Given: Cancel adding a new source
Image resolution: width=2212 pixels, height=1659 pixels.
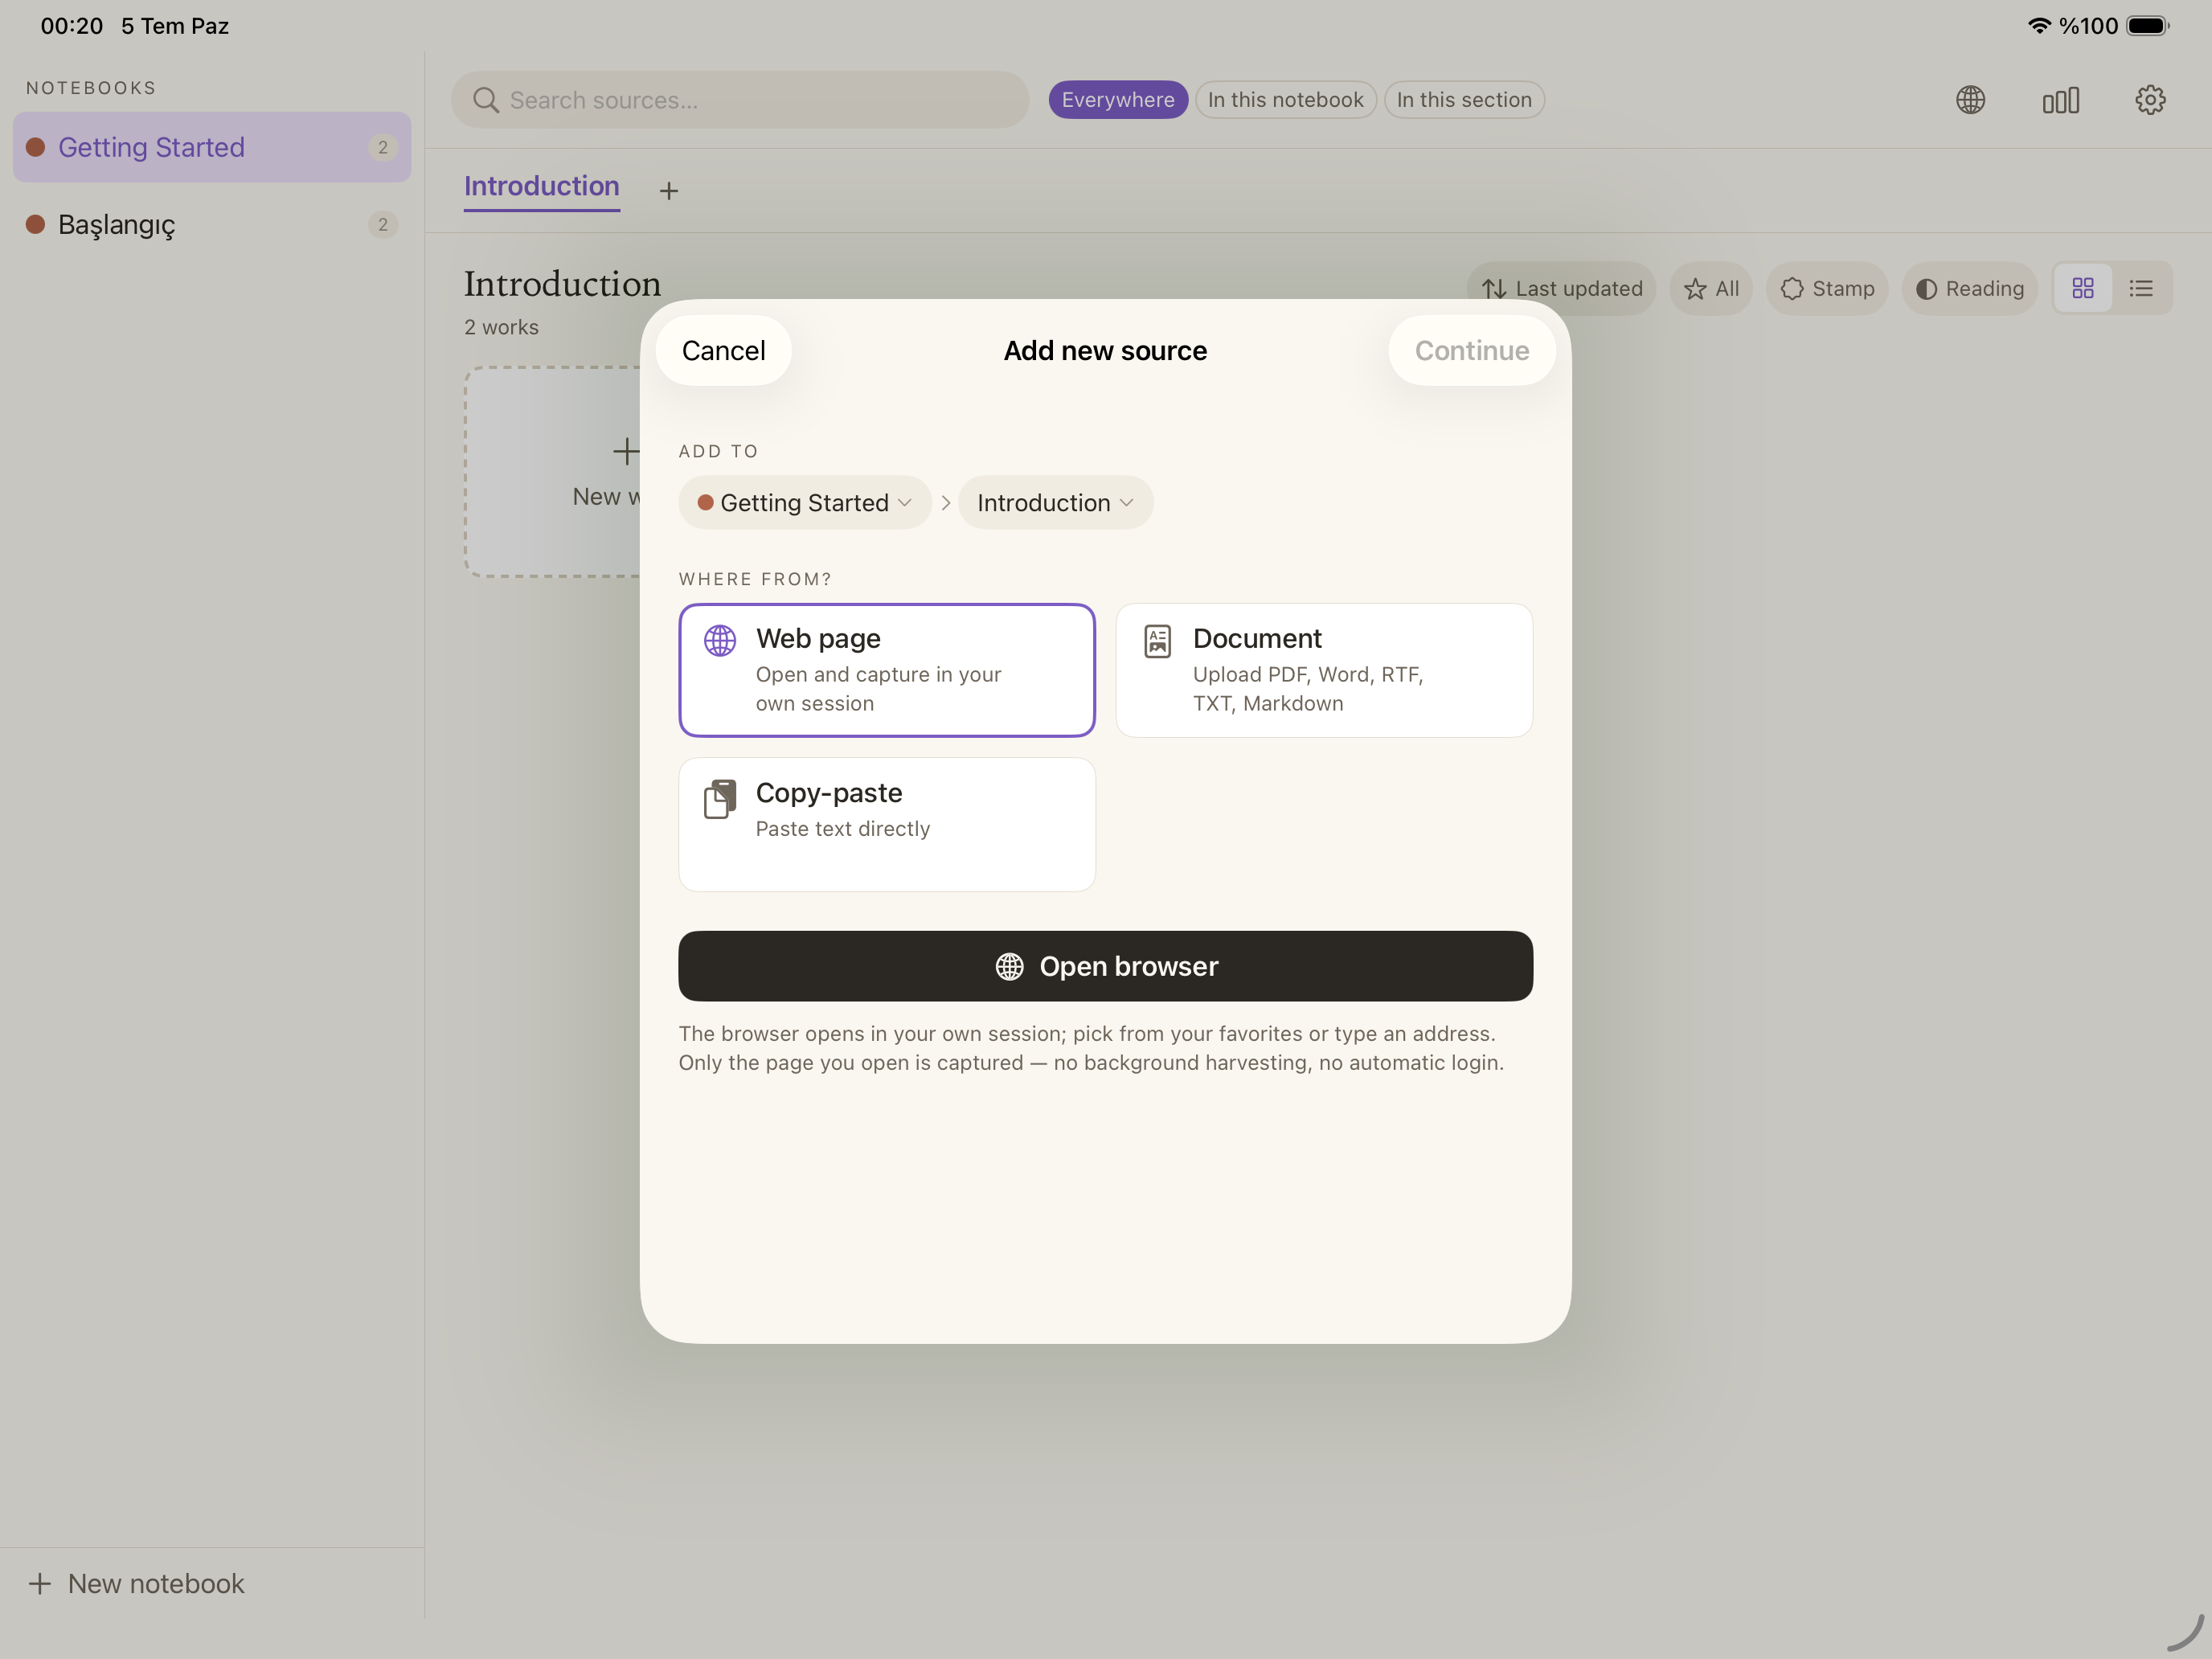Looking at the screenshot, I should point(724,350).
